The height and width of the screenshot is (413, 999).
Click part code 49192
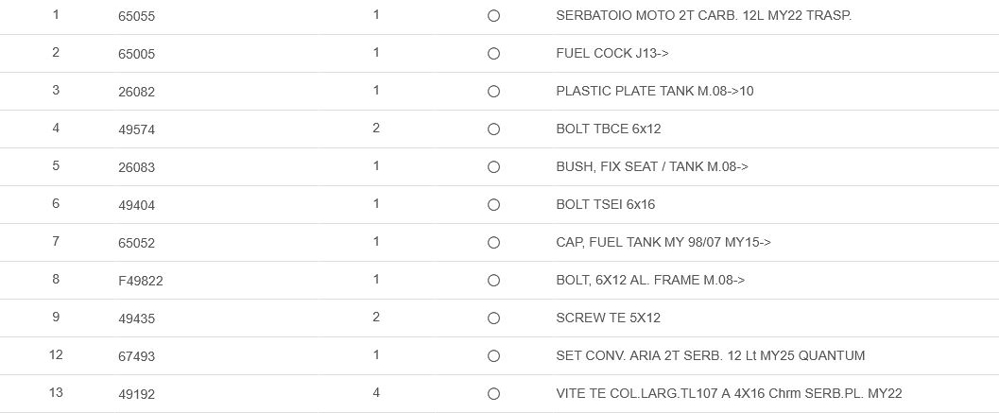point(136,394)
